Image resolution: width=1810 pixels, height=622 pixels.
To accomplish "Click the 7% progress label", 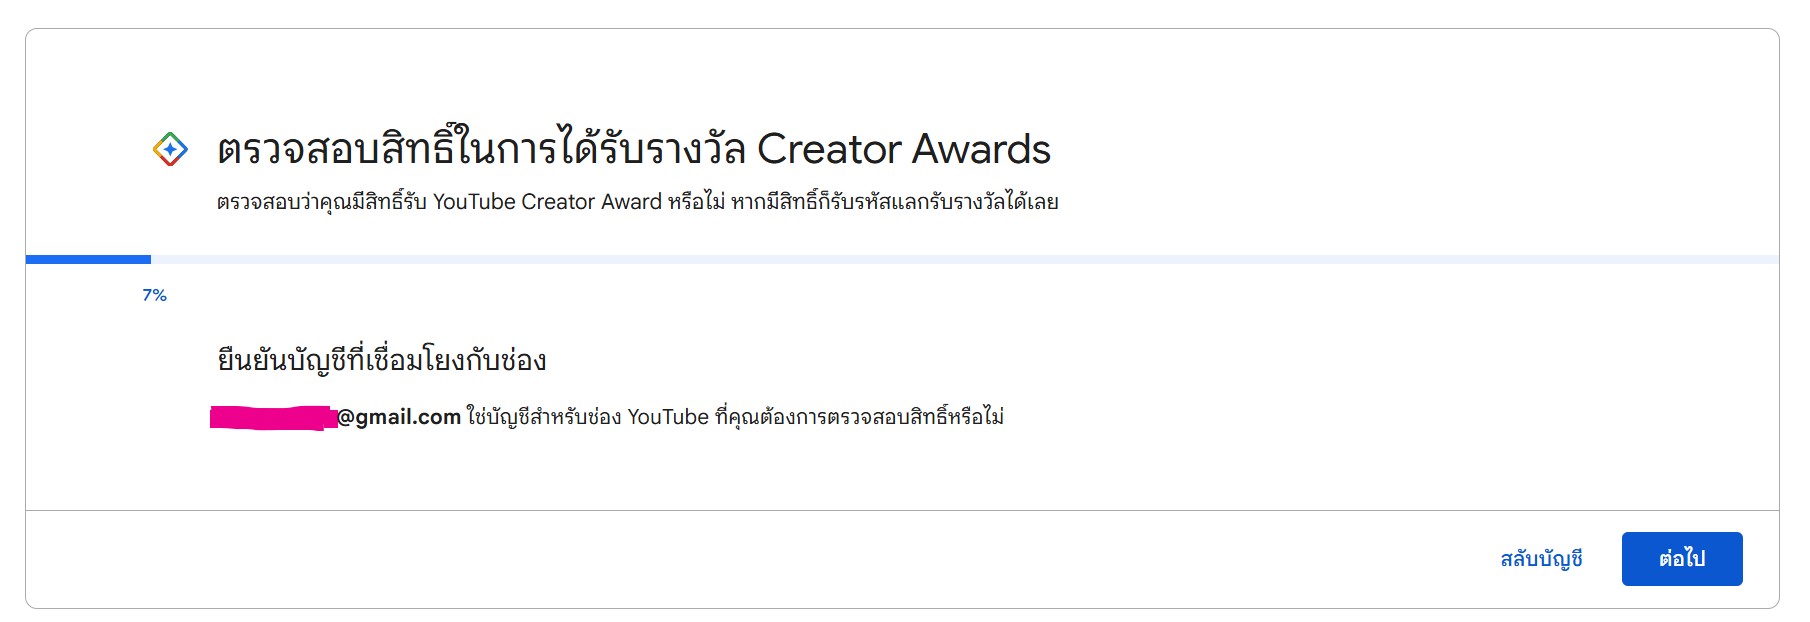I will [154, 295].
